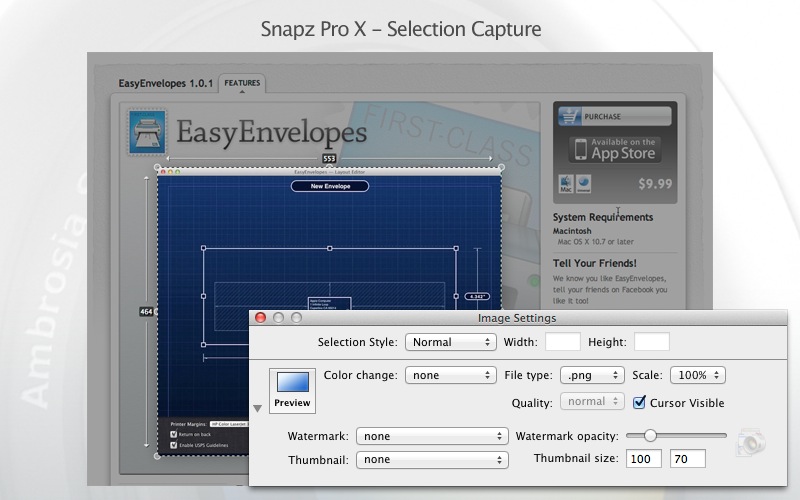Image resolution: width=800 pixels, height=500 pixels.
Task: Click the camera icon beside opacity slider
Action: pyautogui.click(x=751, y=442)
